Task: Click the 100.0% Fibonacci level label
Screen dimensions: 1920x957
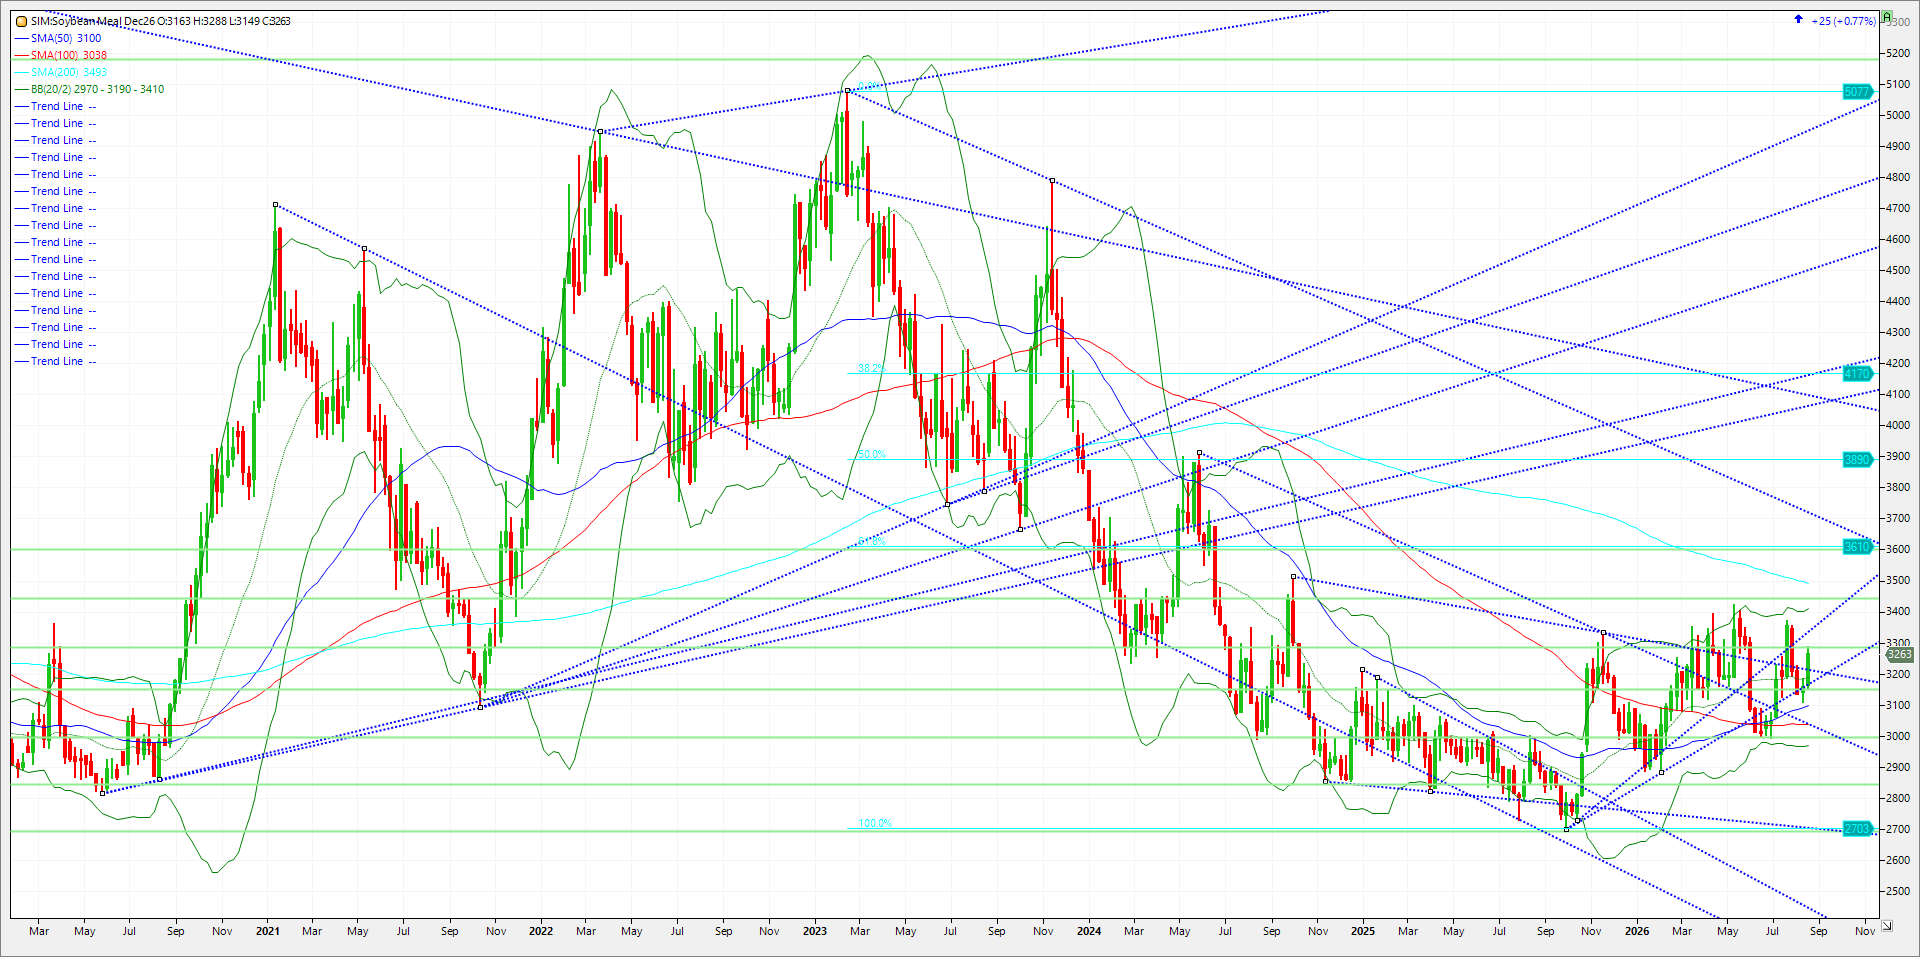Action: pos(875,823)
